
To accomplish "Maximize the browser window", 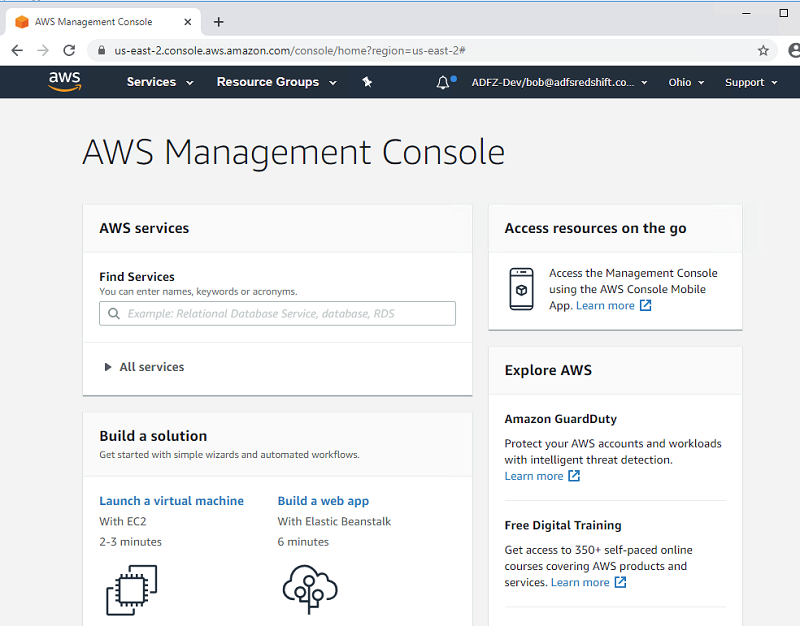I will tap(784, 13).
